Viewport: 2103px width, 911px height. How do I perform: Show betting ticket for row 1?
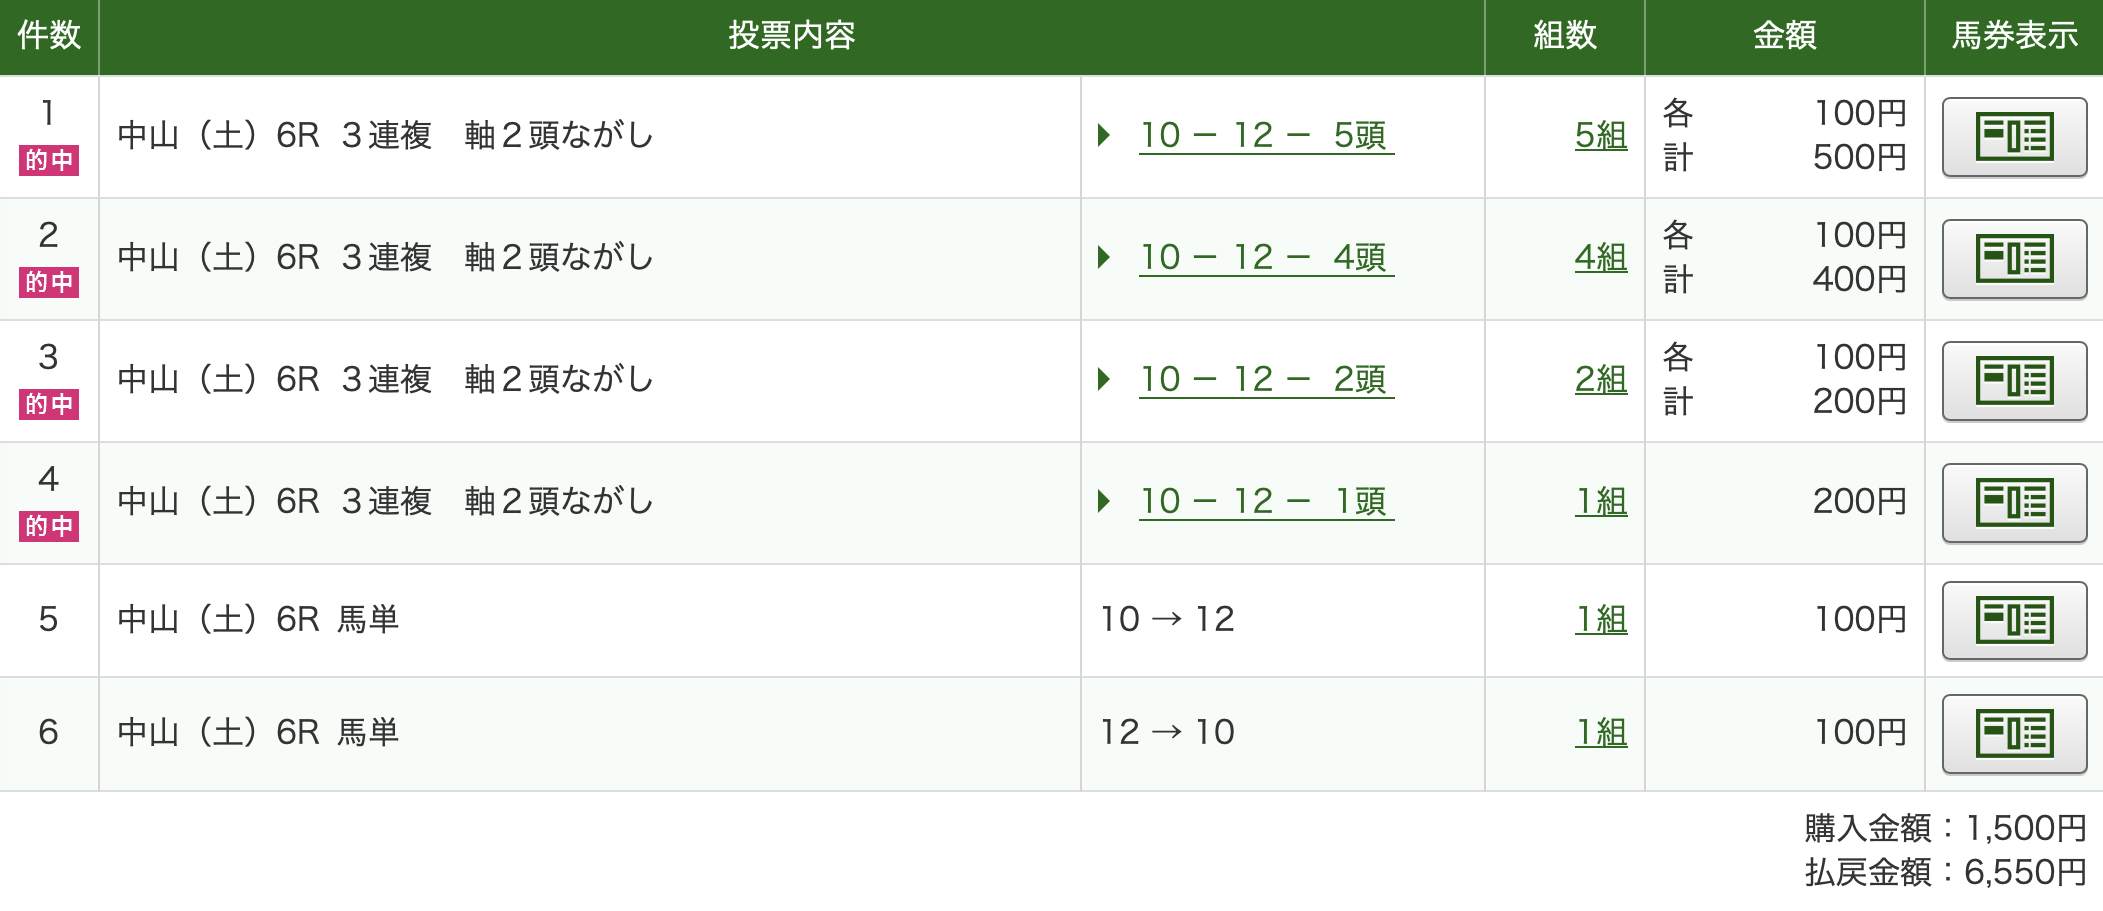point(2013,137)
